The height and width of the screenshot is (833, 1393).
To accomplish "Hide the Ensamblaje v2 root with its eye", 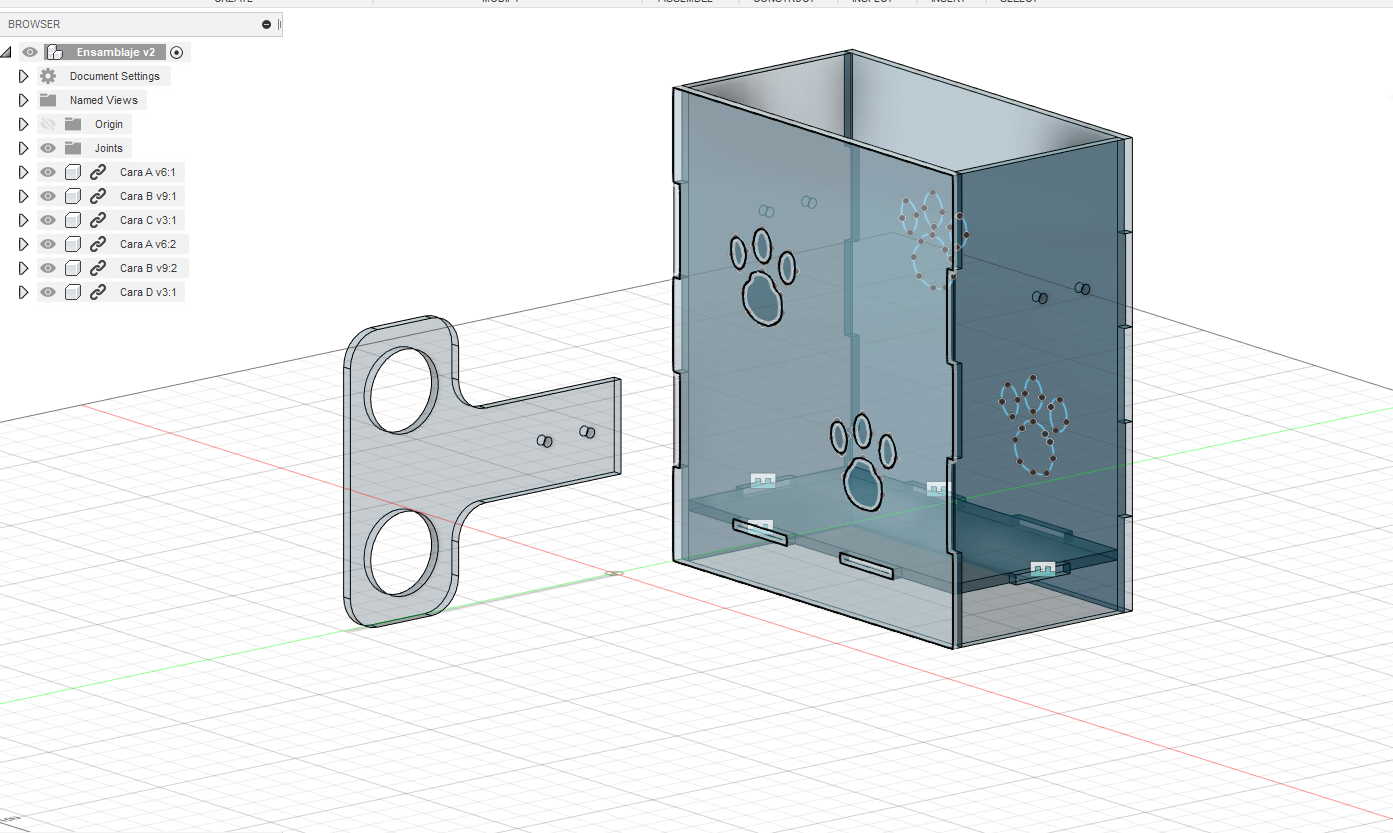I will pyautogui.click(x=30, y=52).
